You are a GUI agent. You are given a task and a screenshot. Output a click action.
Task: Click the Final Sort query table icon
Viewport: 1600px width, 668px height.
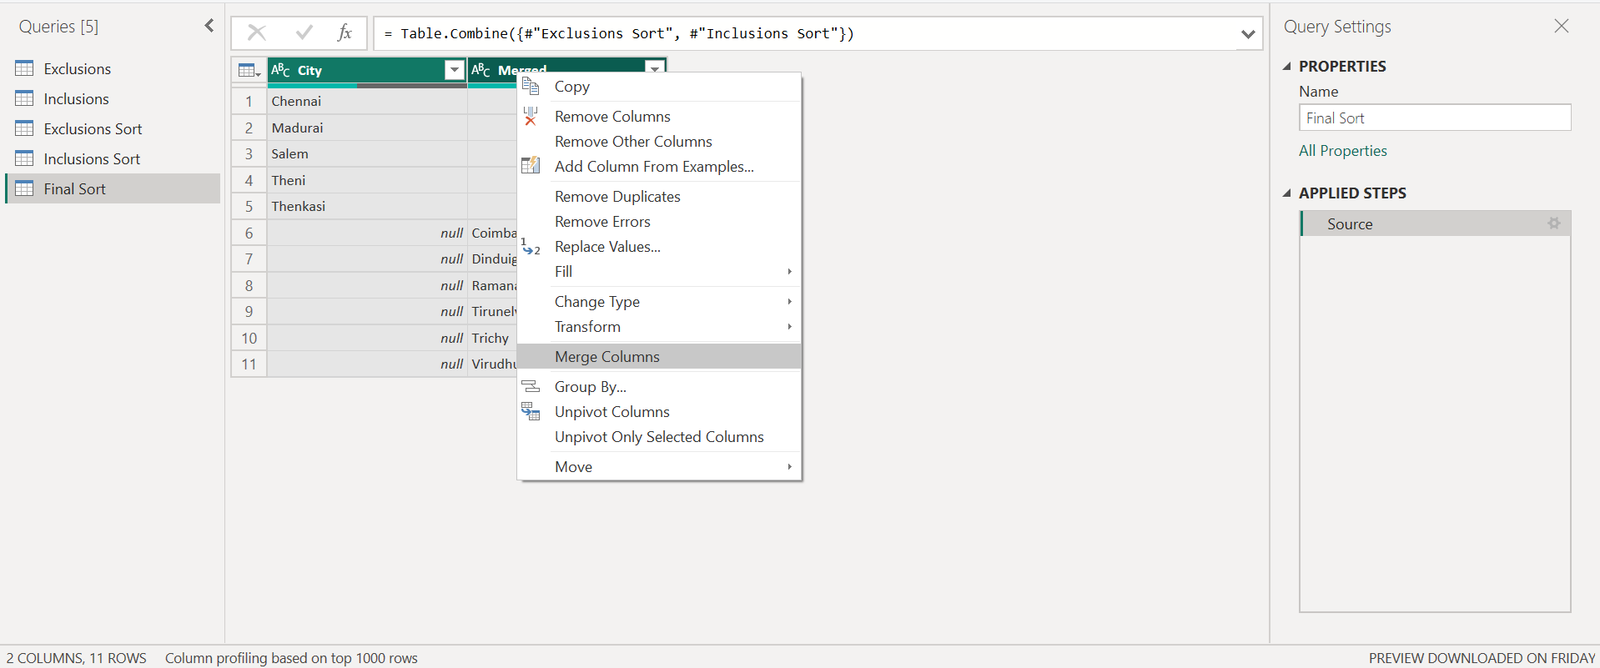click(25, 188)
